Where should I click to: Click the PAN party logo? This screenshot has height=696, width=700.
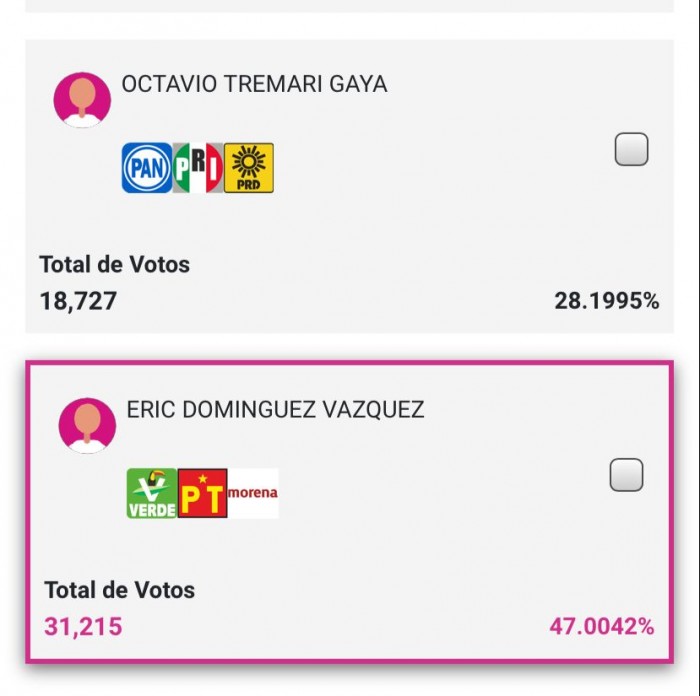[x=147, y=168]
